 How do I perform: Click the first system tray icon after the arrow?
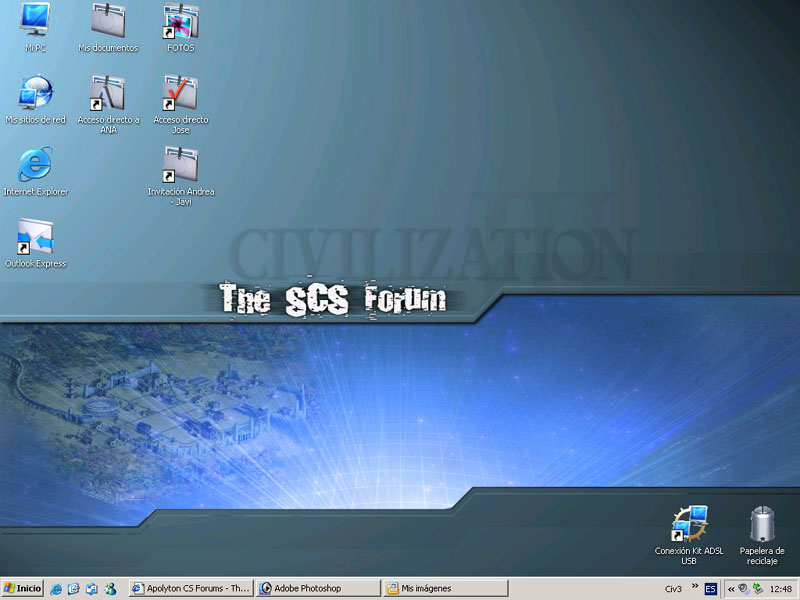[x=743, y=589]
